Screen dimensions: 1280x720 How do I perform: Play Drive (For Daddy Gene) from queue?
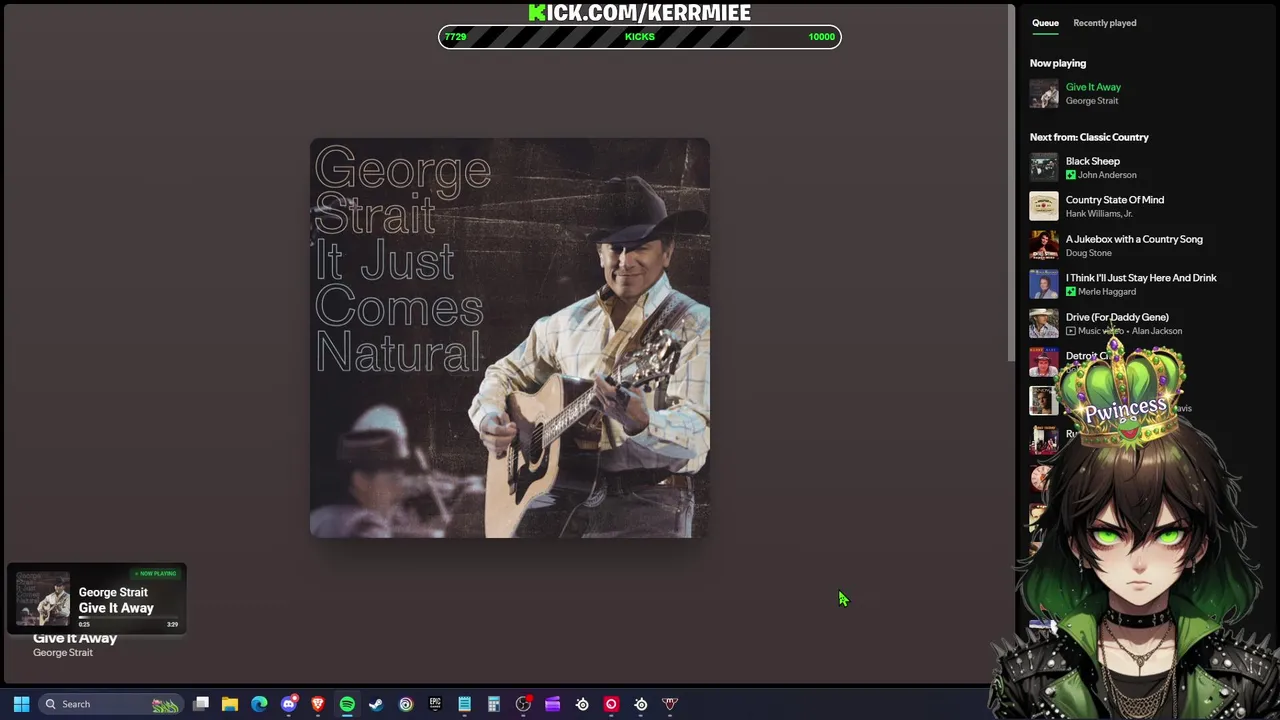(x=1117, y=317)
